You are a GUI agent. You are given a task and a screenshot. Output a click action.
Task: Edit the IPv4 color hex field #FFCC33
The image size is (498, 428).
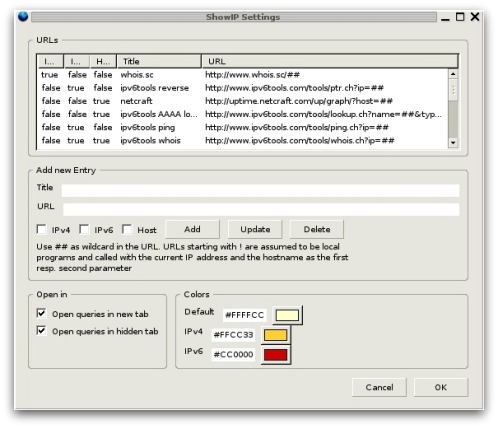tap(233, 335)
